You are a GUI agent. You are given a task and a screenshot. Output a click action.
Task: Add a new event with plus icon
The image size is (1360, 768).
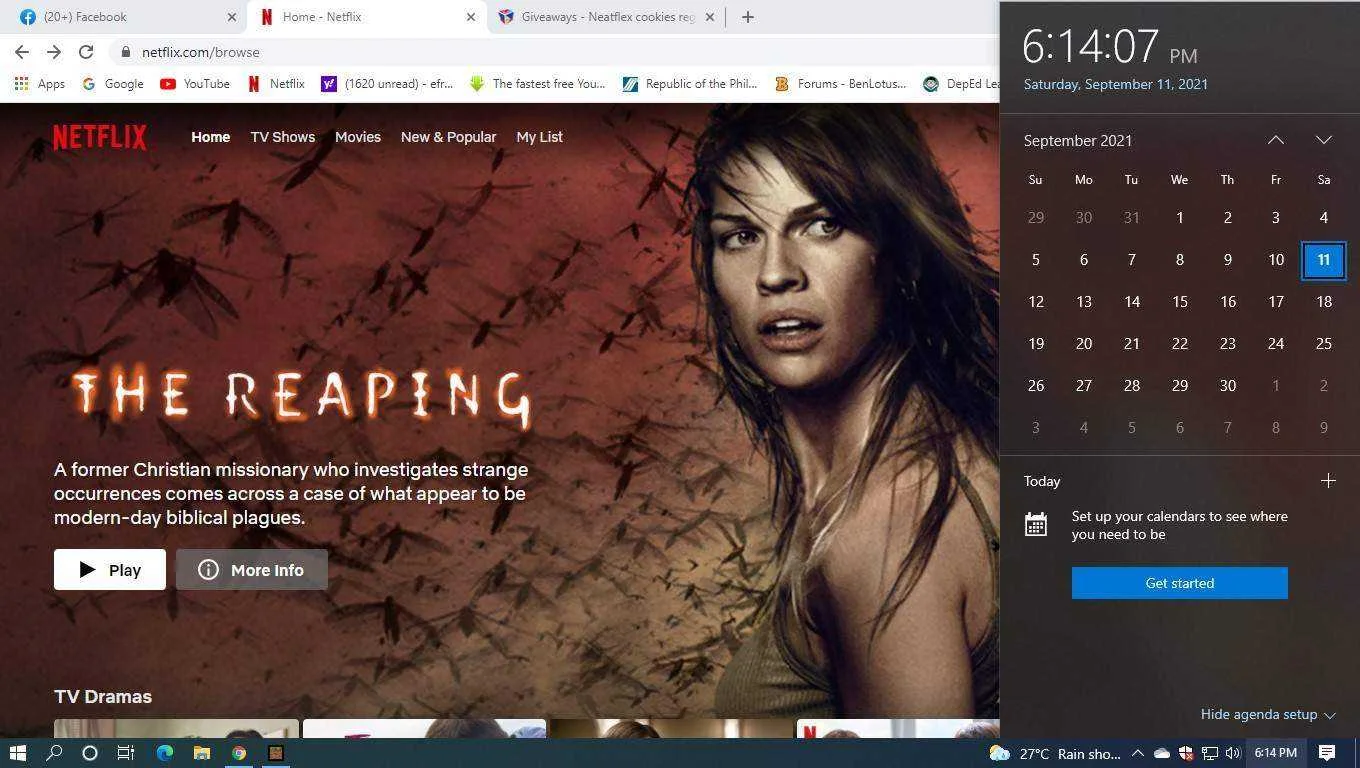pos(1328,481)
